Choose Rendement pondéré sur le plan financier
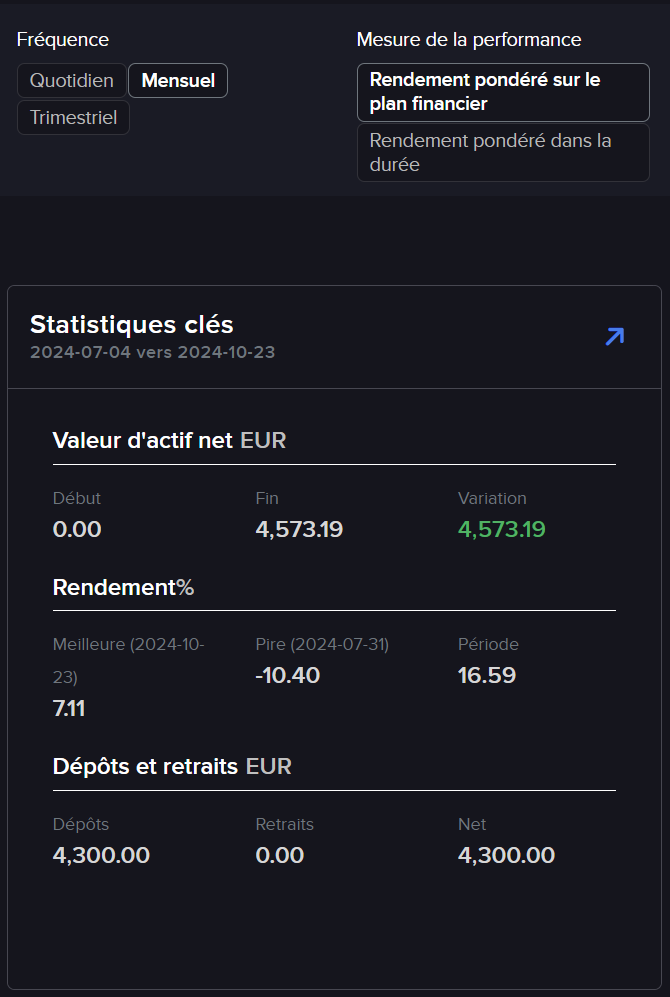670x997 pixels. 503,92
